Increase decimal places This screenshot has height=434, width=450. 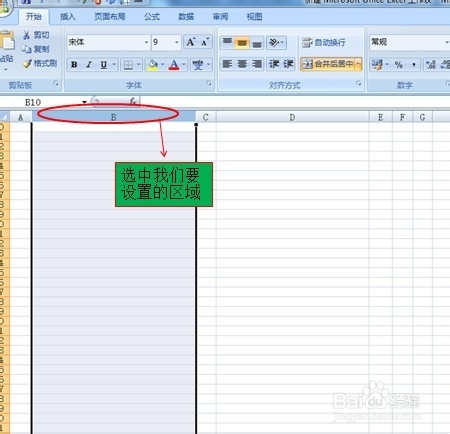[x=430, y=65]
